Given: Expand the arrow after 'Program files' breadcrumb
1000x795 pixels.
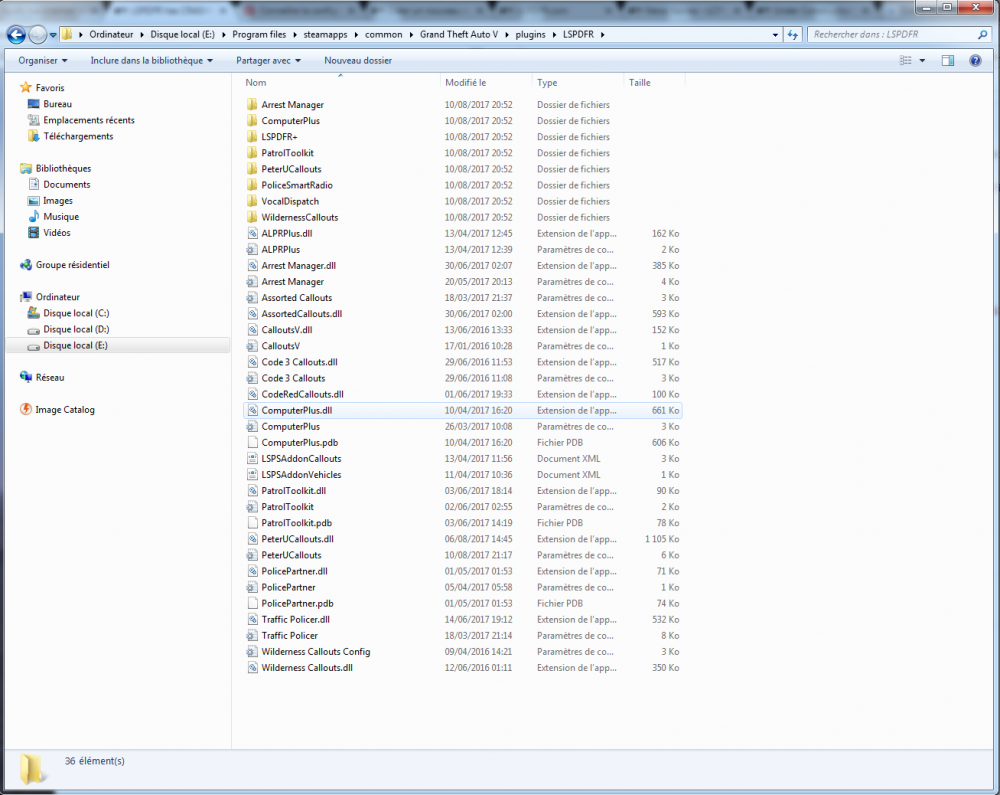Looking at the screenshot, I should point(295,34).
